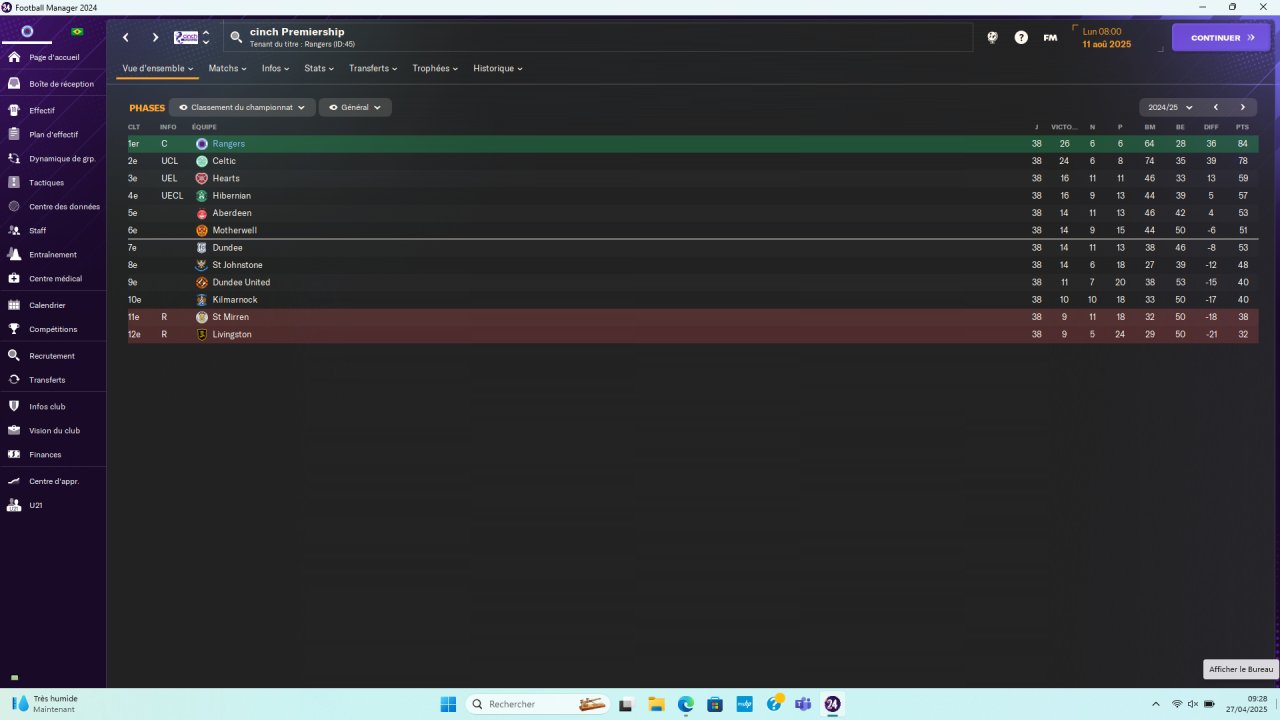Click the cinch competition logo in the header
The width and height of the screenshot is (1280, 720).
click(186, 37)
